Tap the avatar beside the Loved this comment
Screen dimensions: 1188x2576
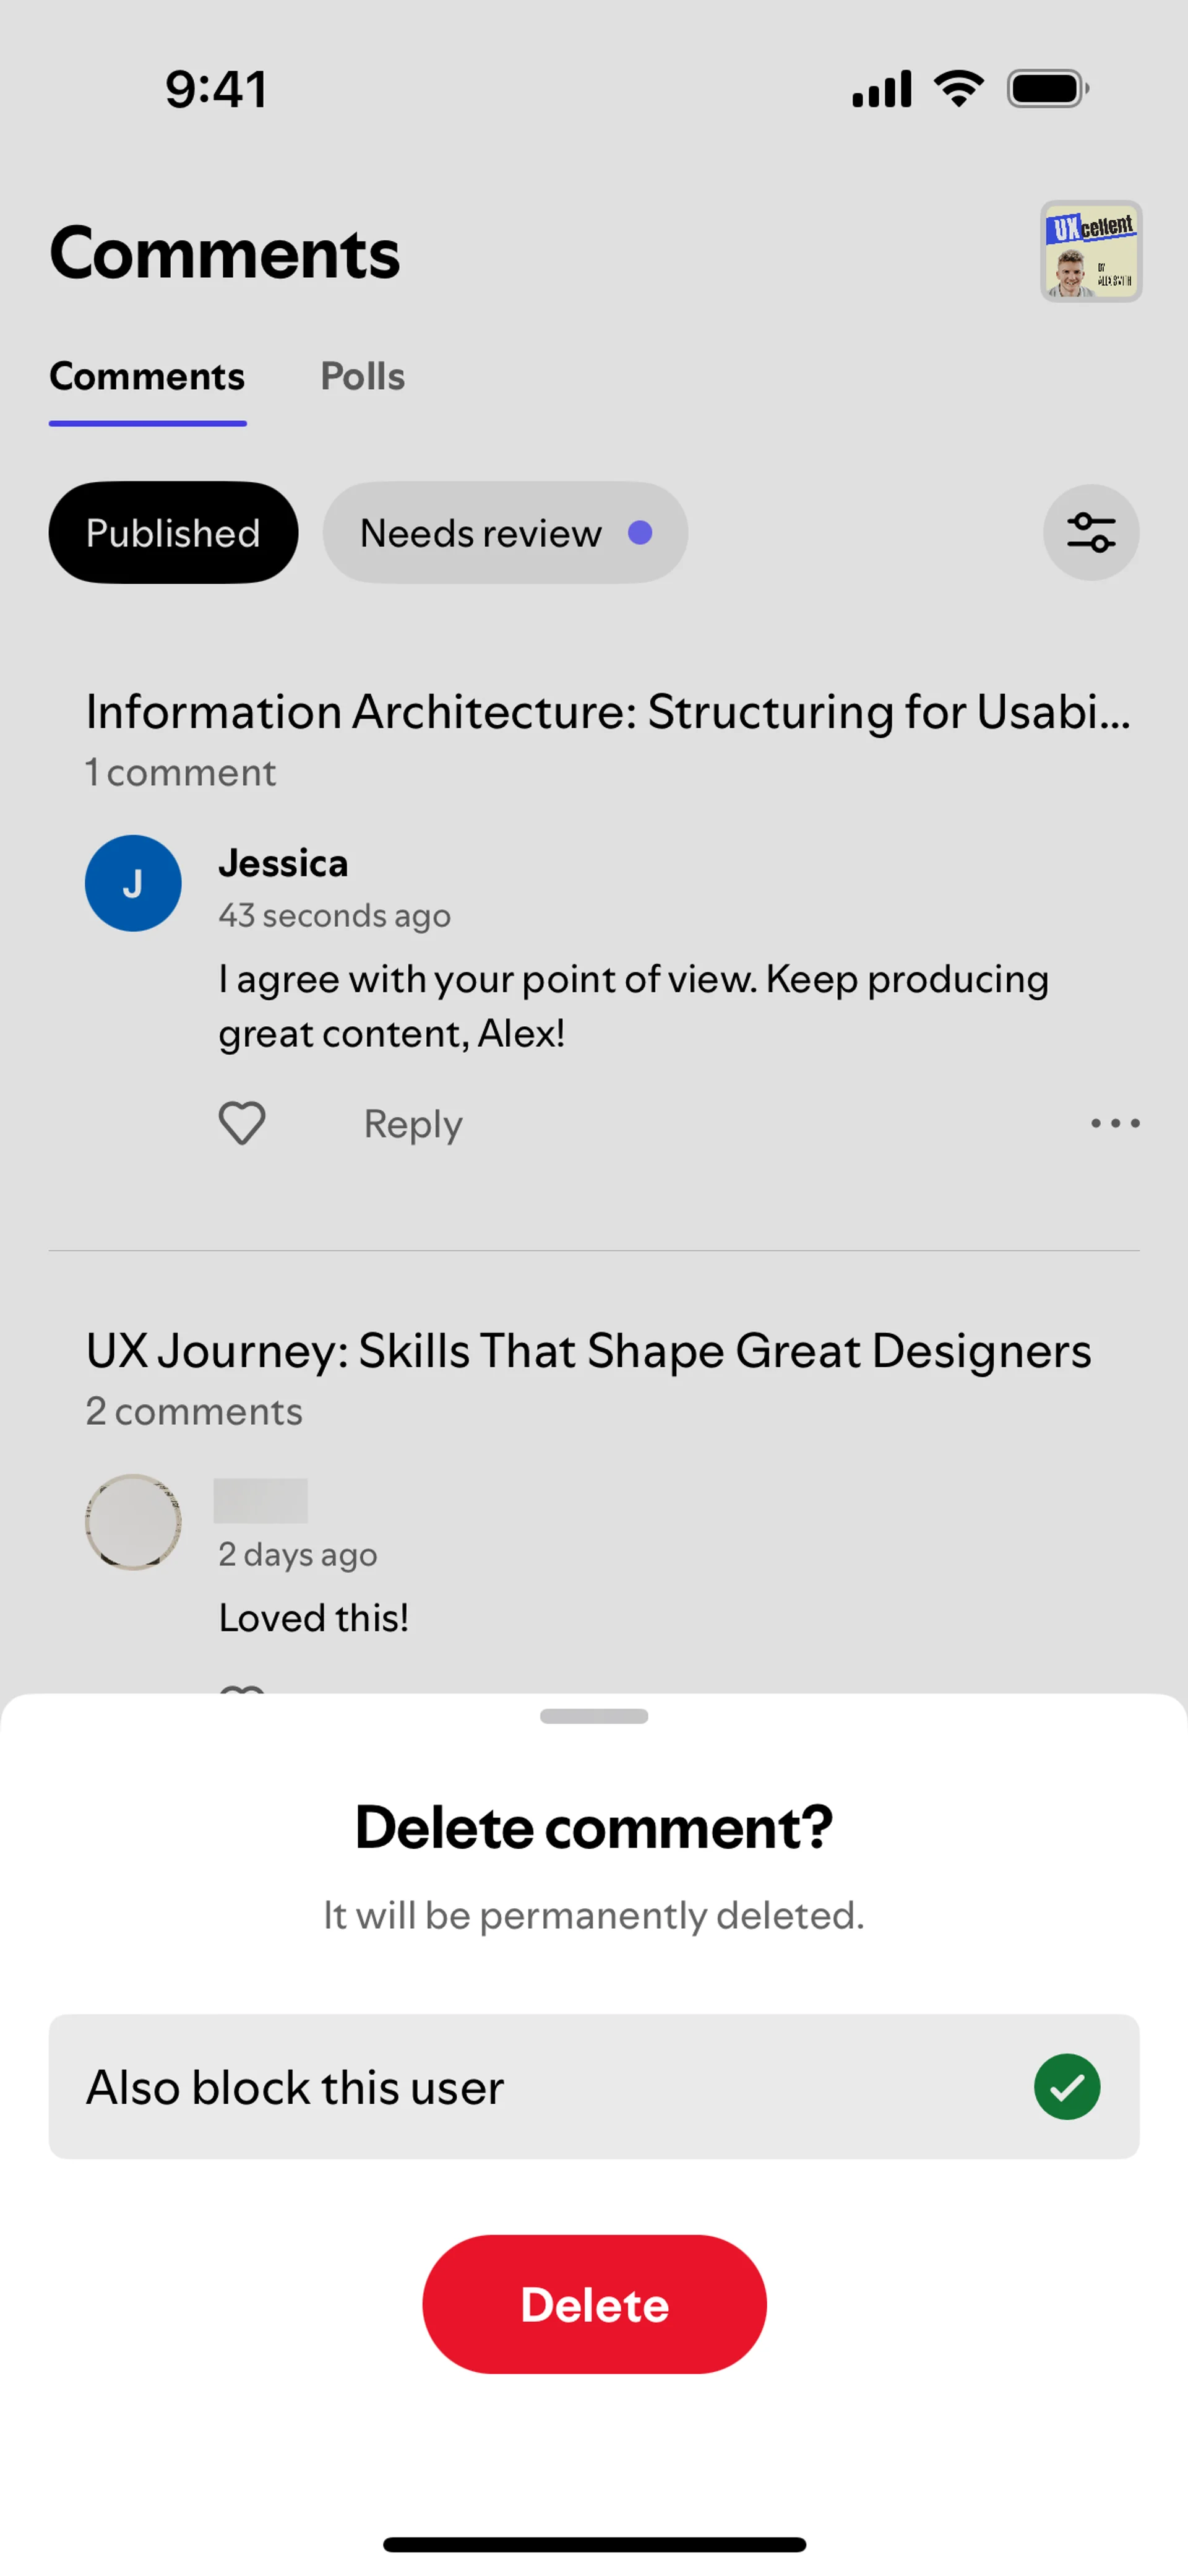pyautogui.click(x=133, y=1521)
